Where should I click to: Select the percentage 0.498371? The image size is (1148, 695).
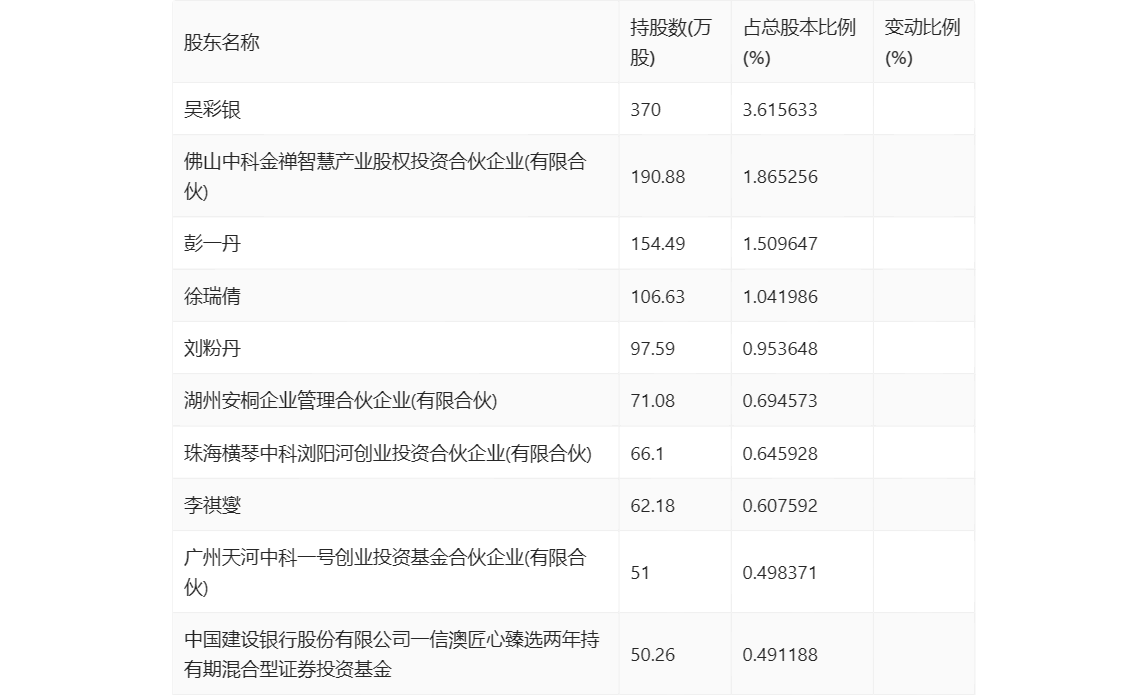(780, 573)
